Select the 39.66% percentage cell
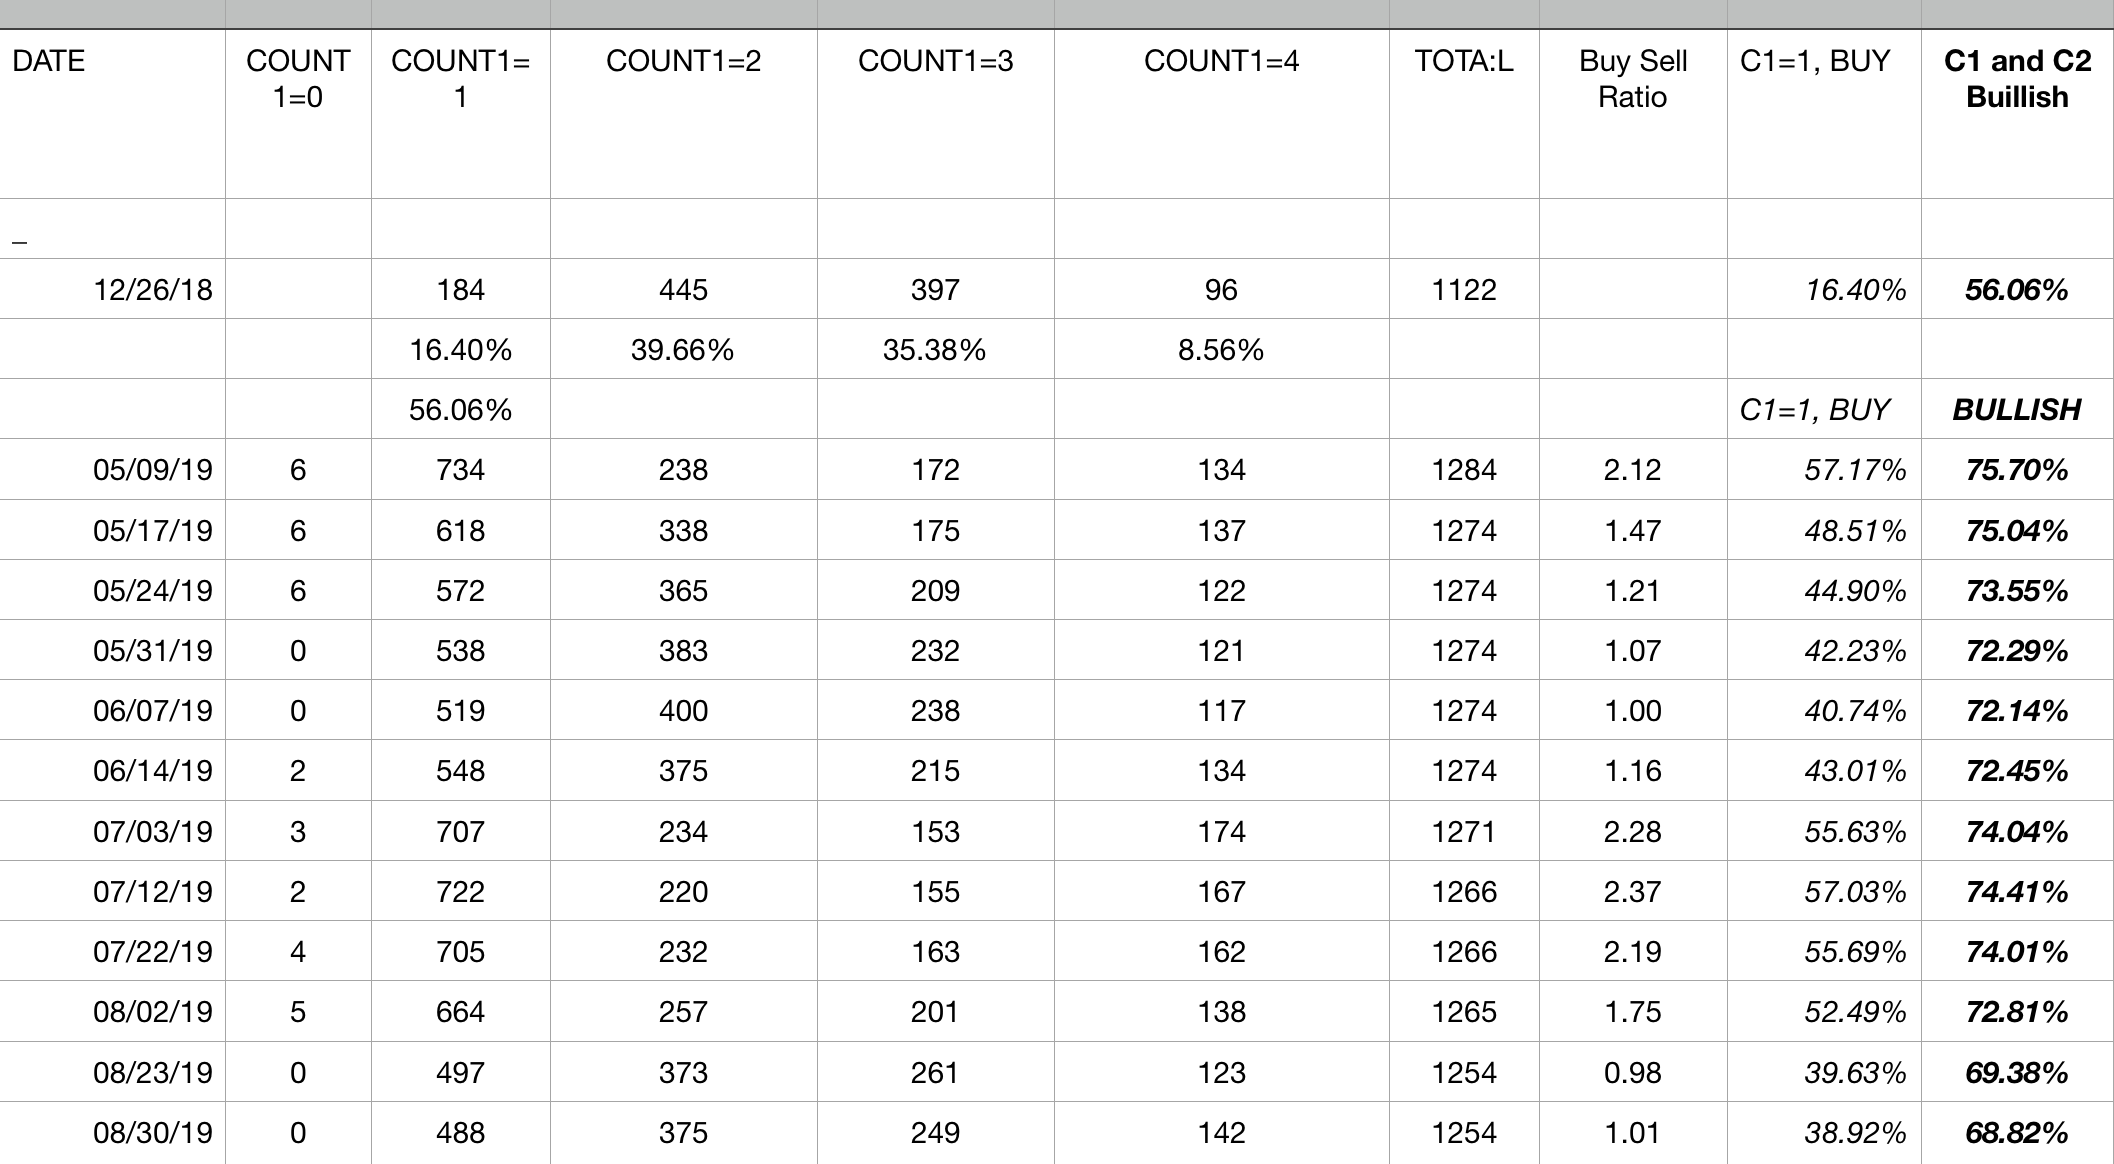Screen dimensions: 2114x1164 coord(682,350)
